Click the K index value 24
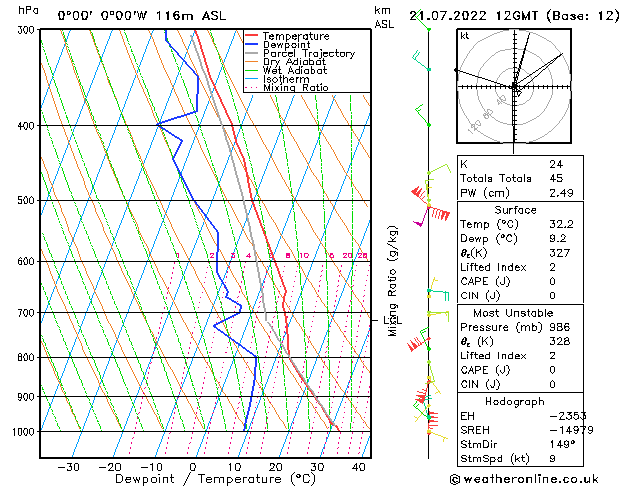This screenshot has height=486, width=629. point(556,164)
